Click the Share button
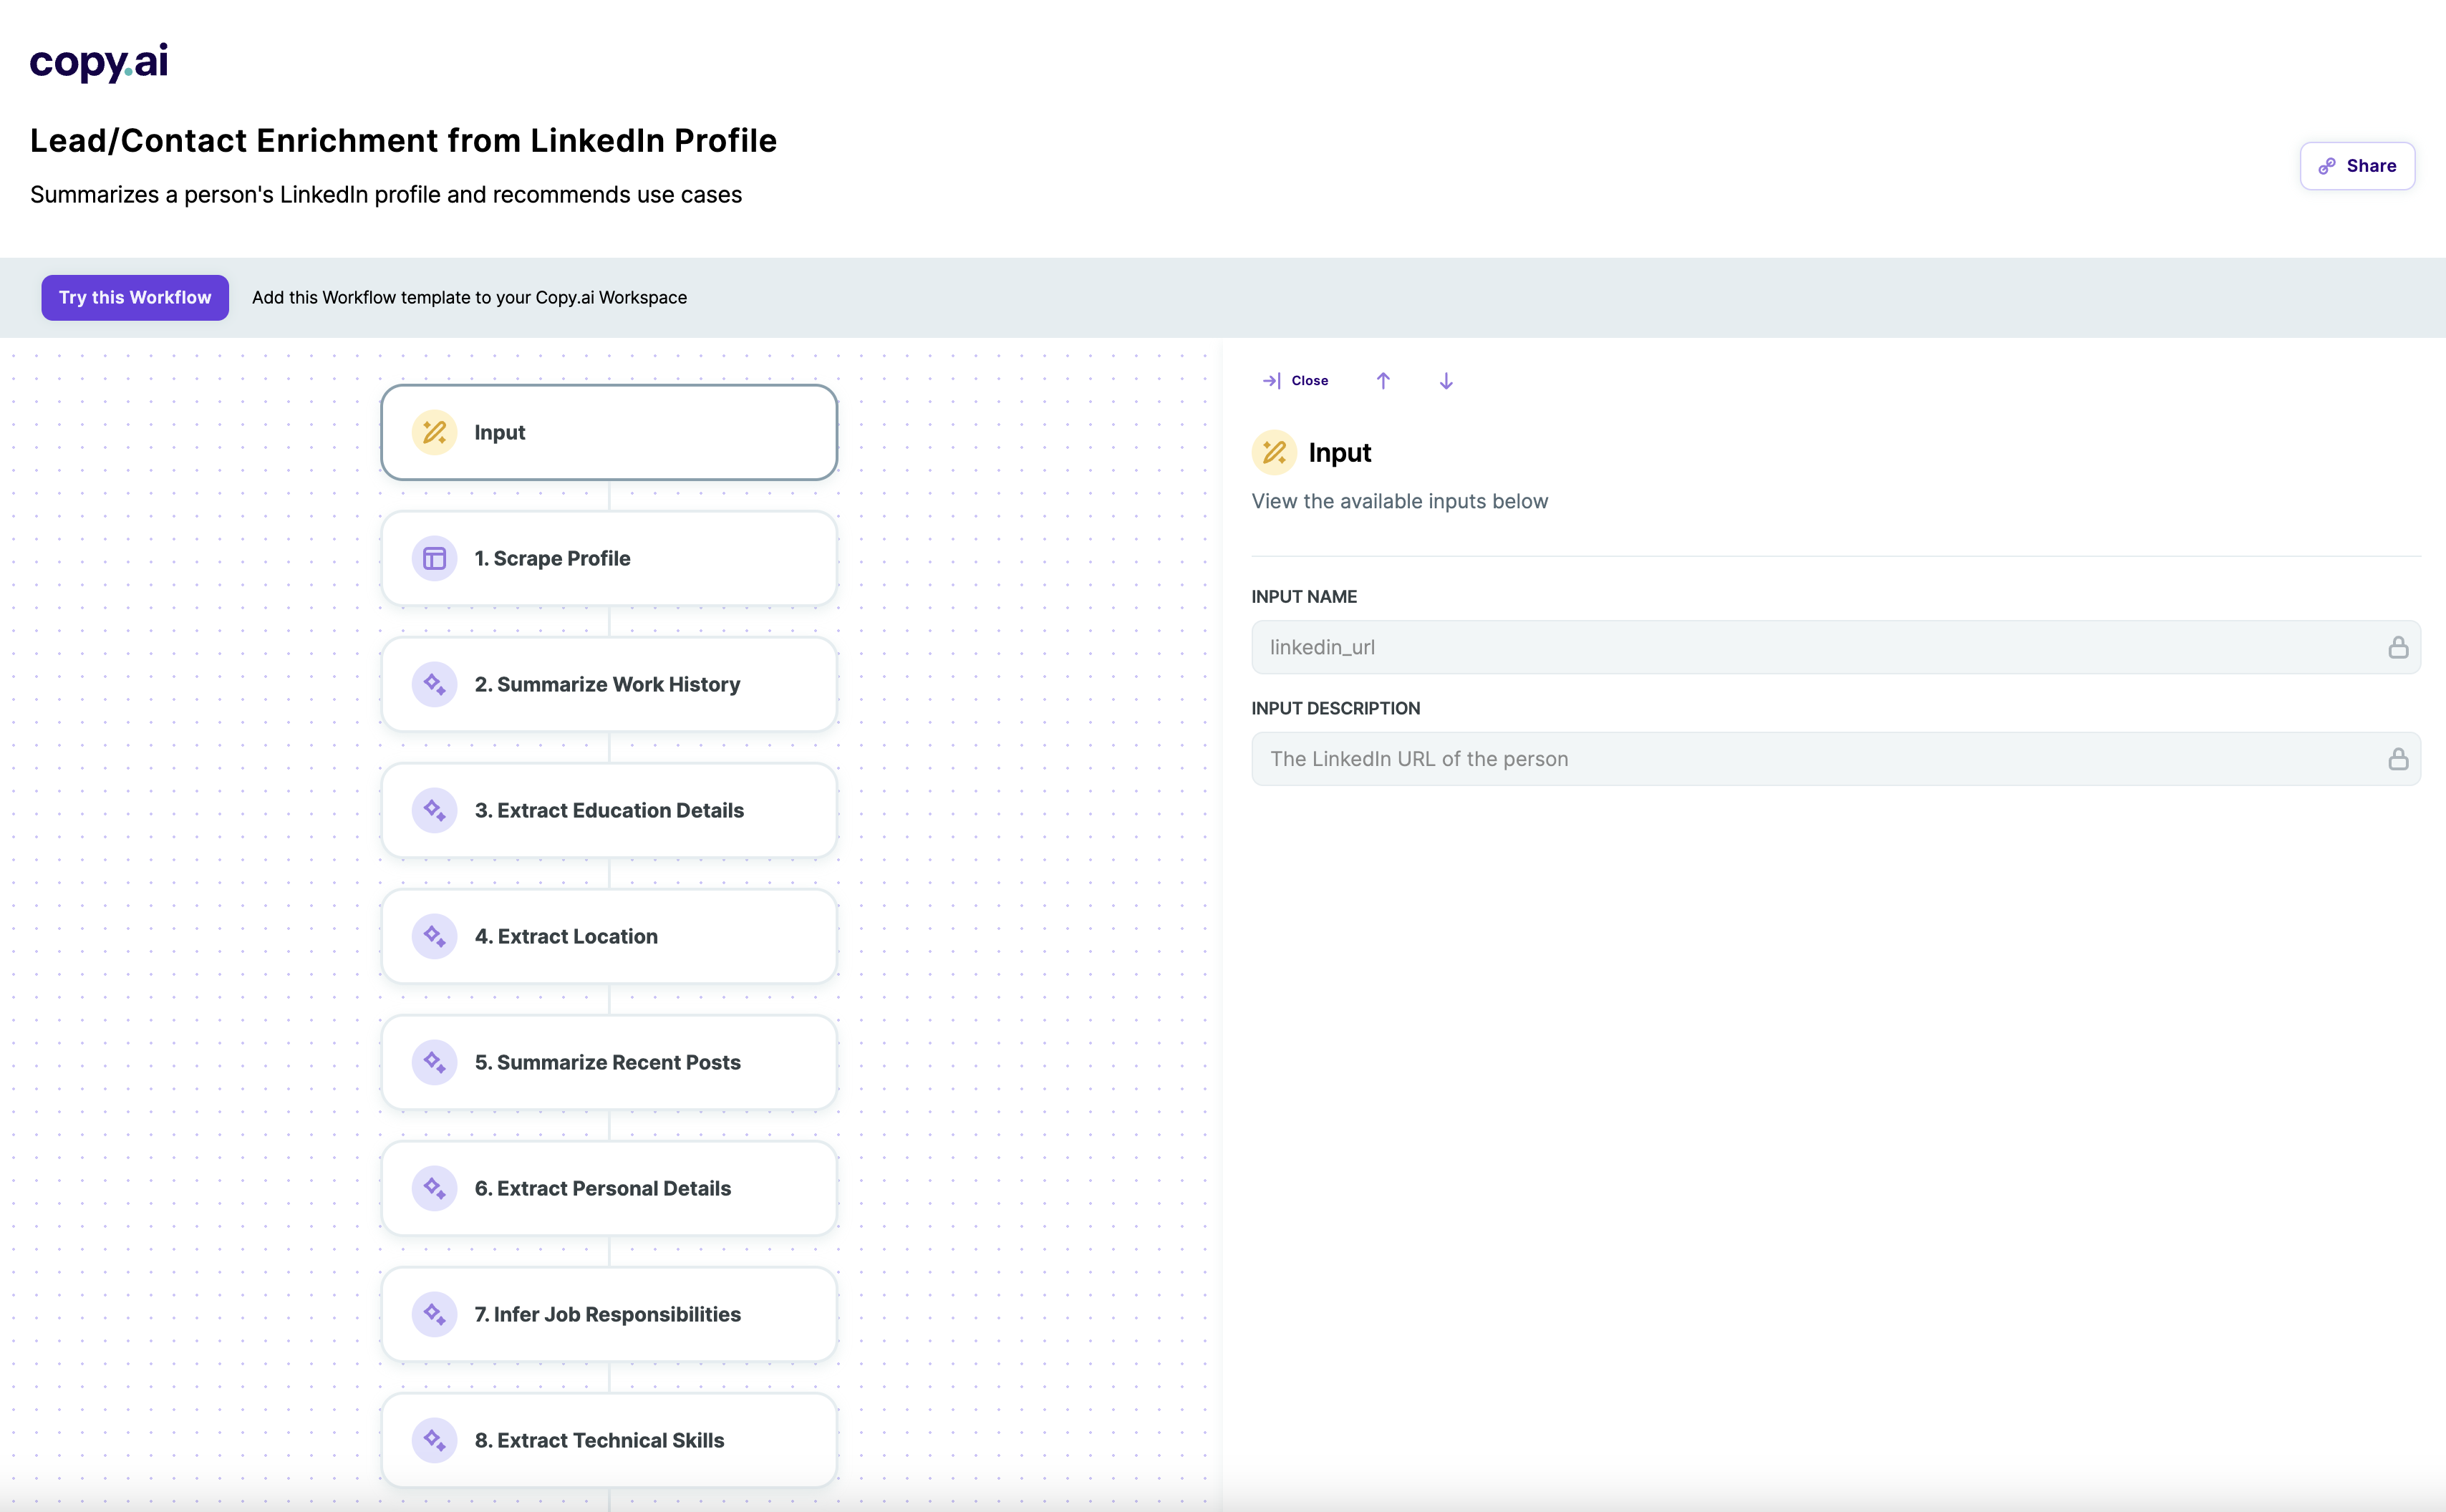The width and height of the screenshot is (2446, 1512). tap(2357, 166)
